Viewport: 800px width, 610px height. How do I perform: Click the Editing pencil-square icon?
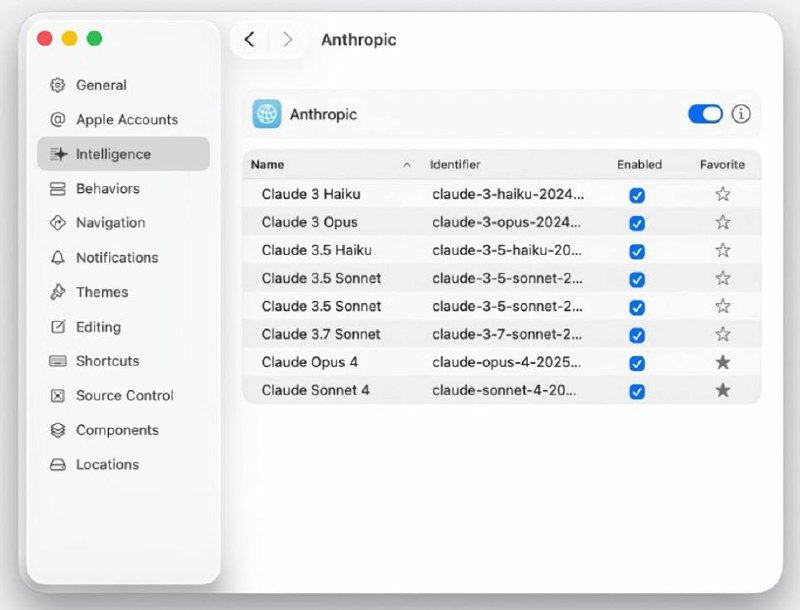coord(58,326)
